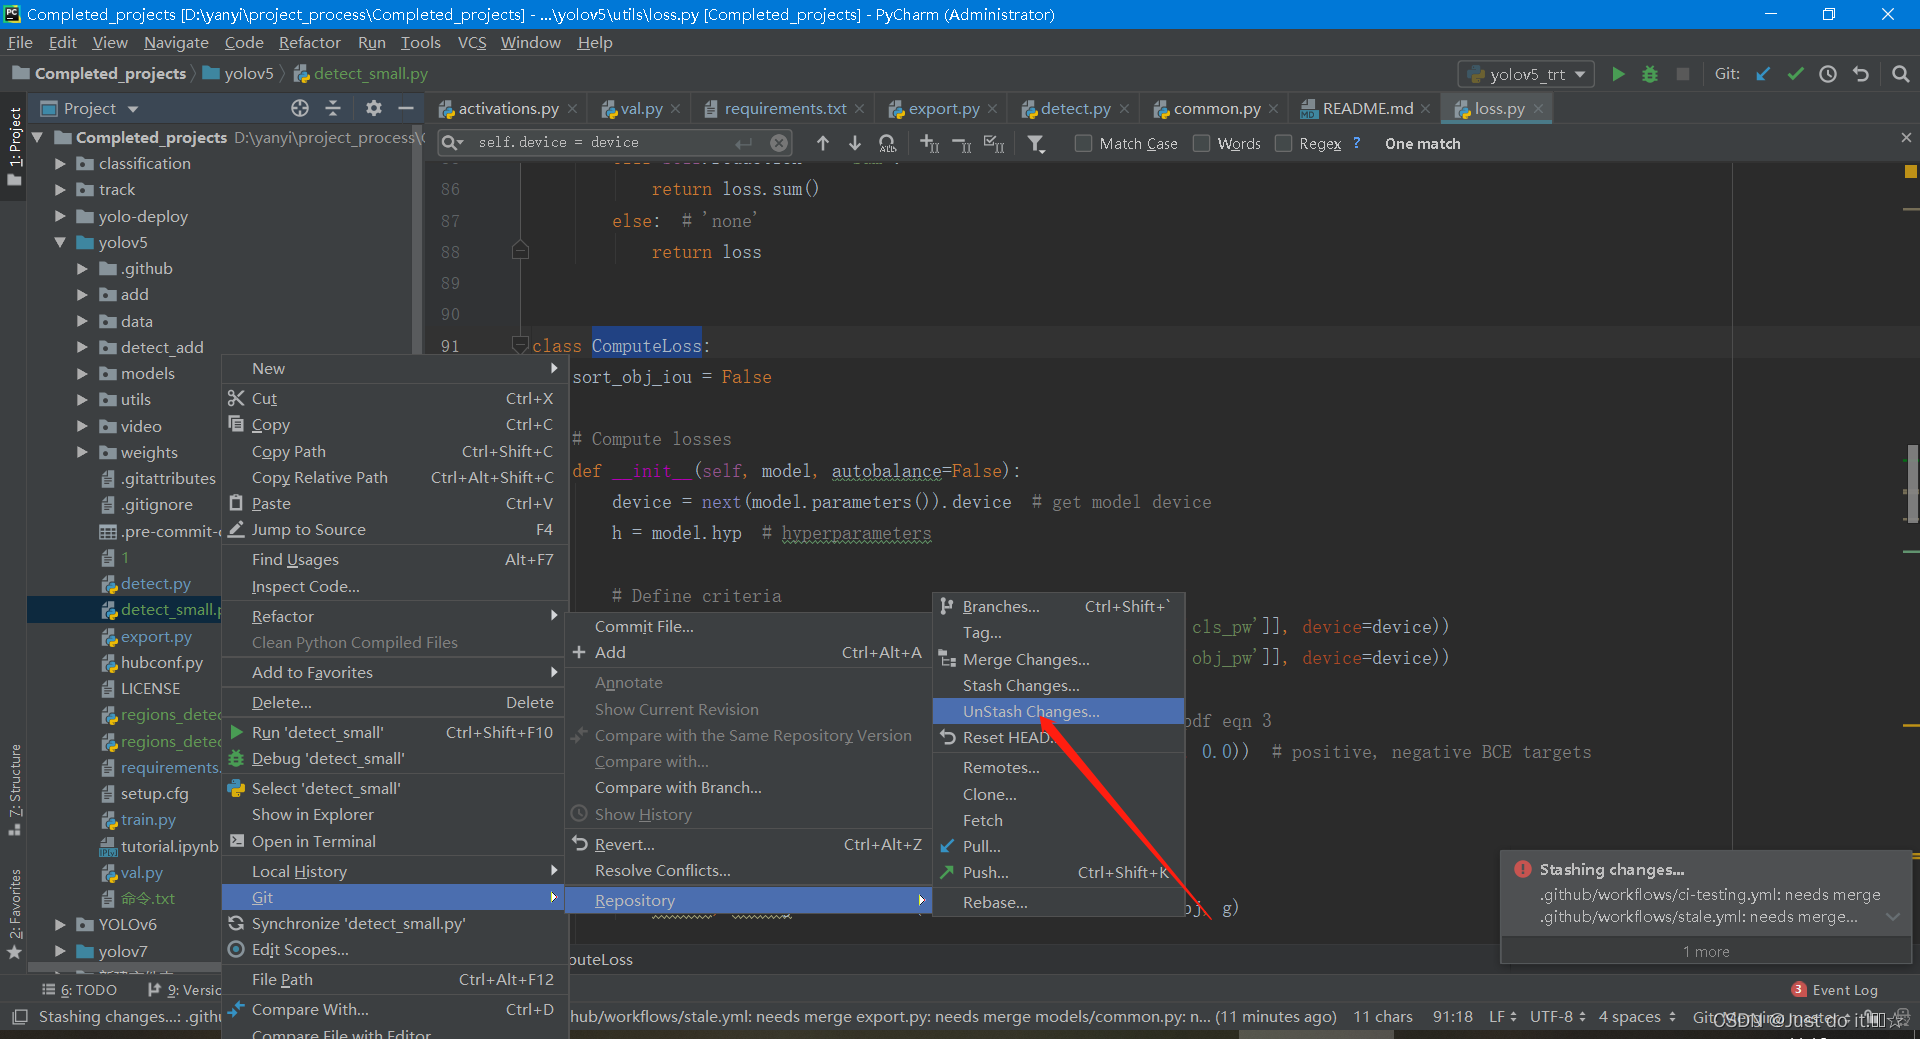1920x1039 pixels.
Task: Click fold marker beside class ComputeLoss
Action: pyautogui.click(x=520, y=345)
